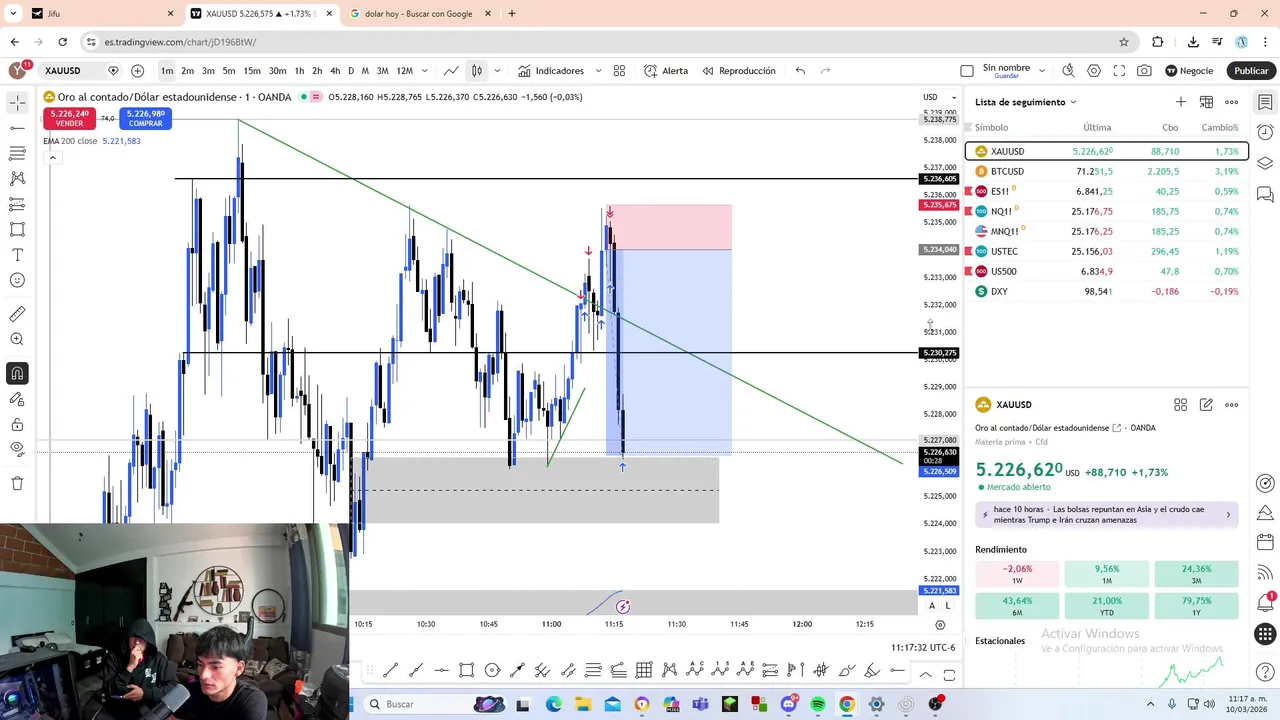Image resolution: width=1280 pixels, height=720 pixels.
Task: Open quick search magnifier icon
Action: click(x=1068, y=71)
